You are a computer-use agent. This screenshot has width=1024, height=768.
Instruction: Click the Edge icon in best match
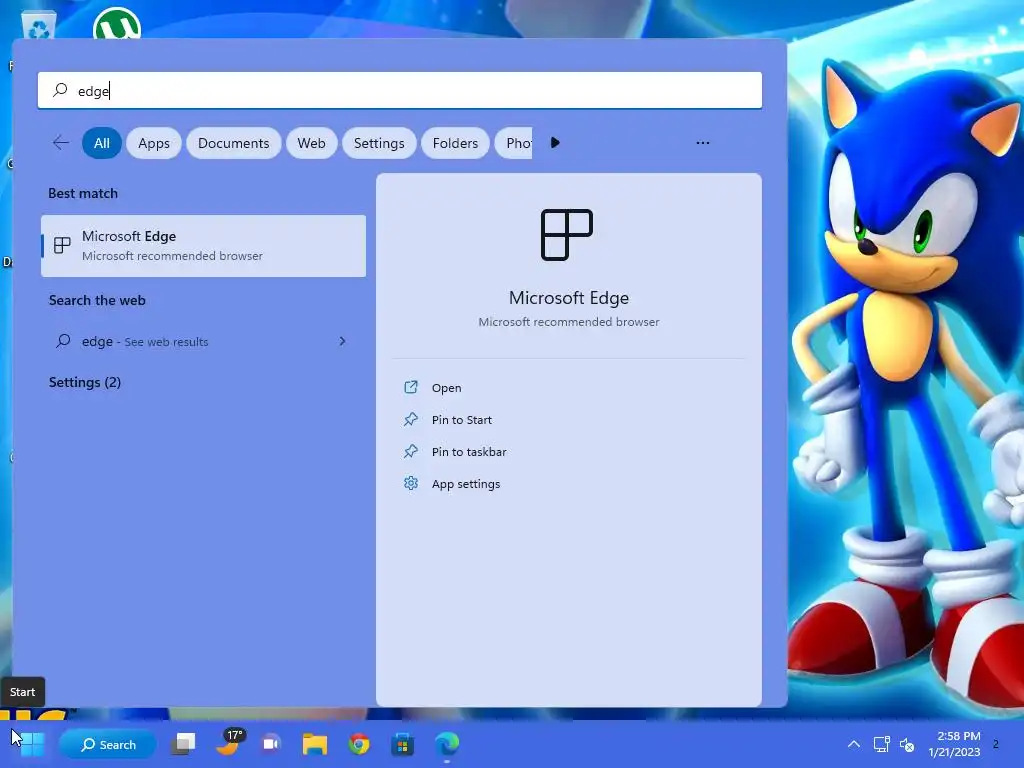click(62, 245)
